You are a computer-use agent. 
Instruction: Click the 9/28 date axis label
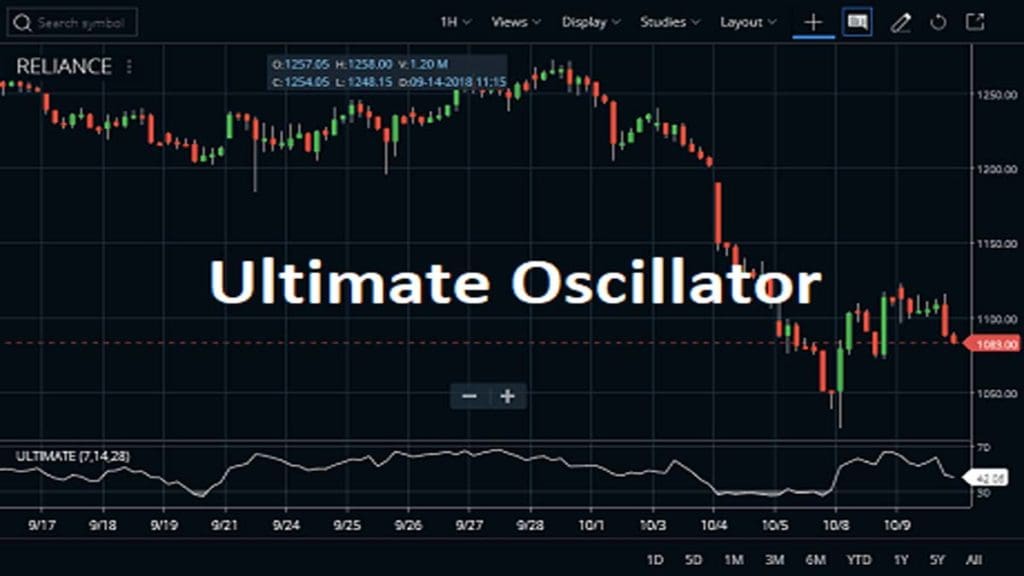(530, 525)
